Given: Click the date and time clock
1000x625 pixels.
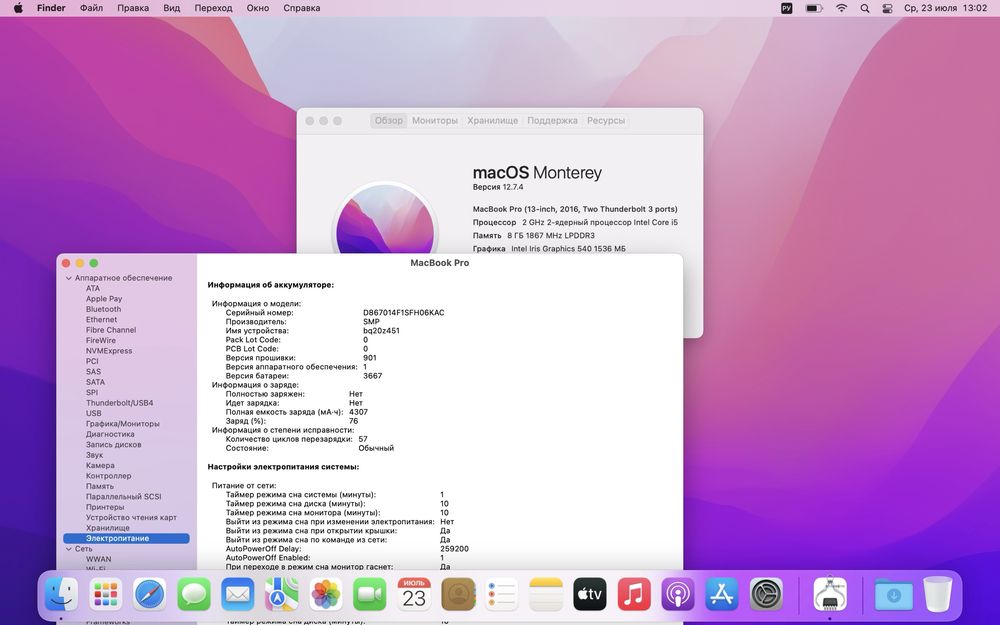Looking at the screenshot, I should 945,8.
